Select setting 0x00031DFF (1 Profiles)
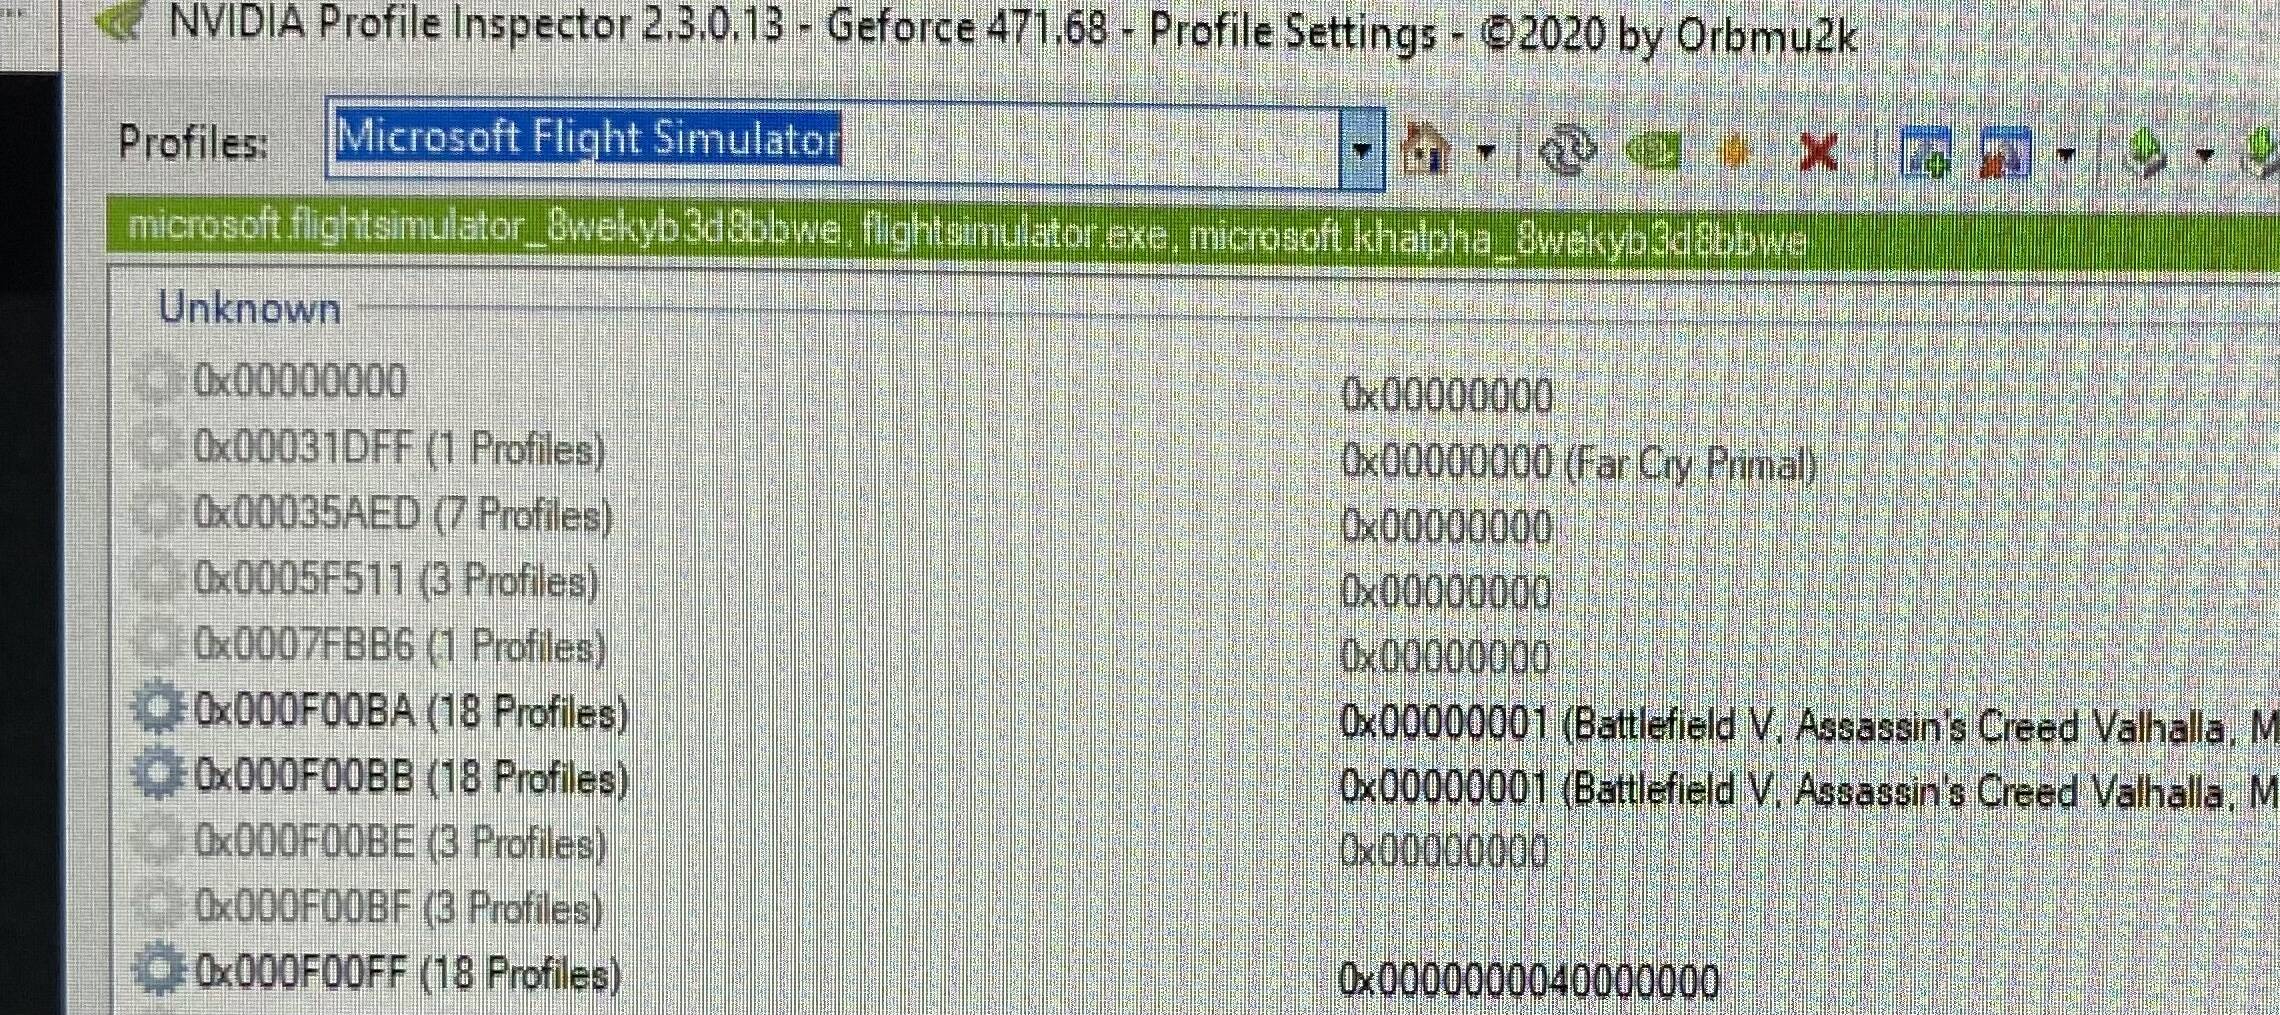The height and width of the screenshot is (1015, 2280). tap(399, 449)
